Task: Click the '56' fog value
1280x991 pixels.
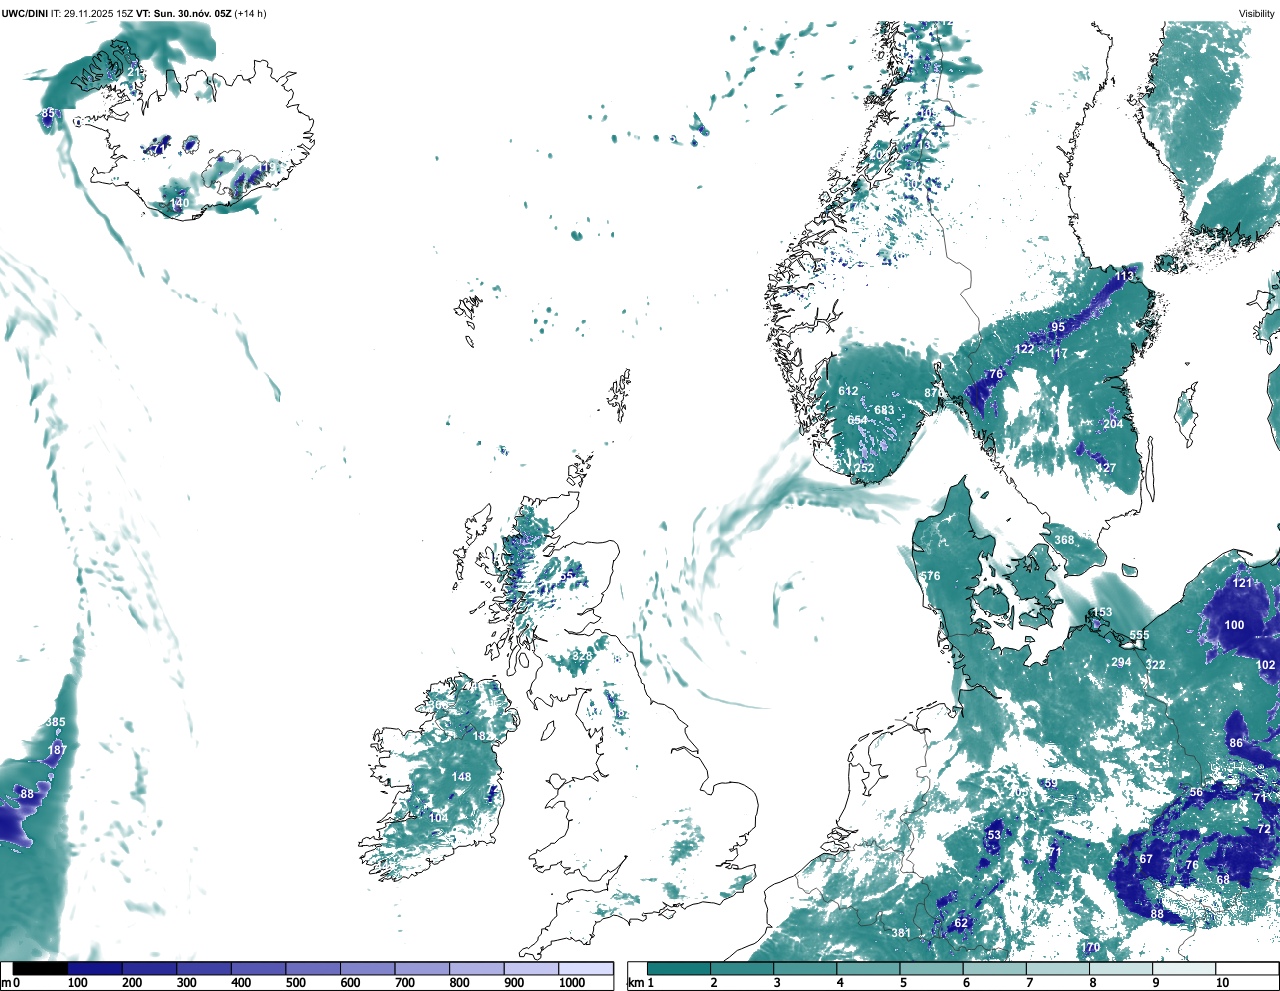Action: pos(1196,792)
